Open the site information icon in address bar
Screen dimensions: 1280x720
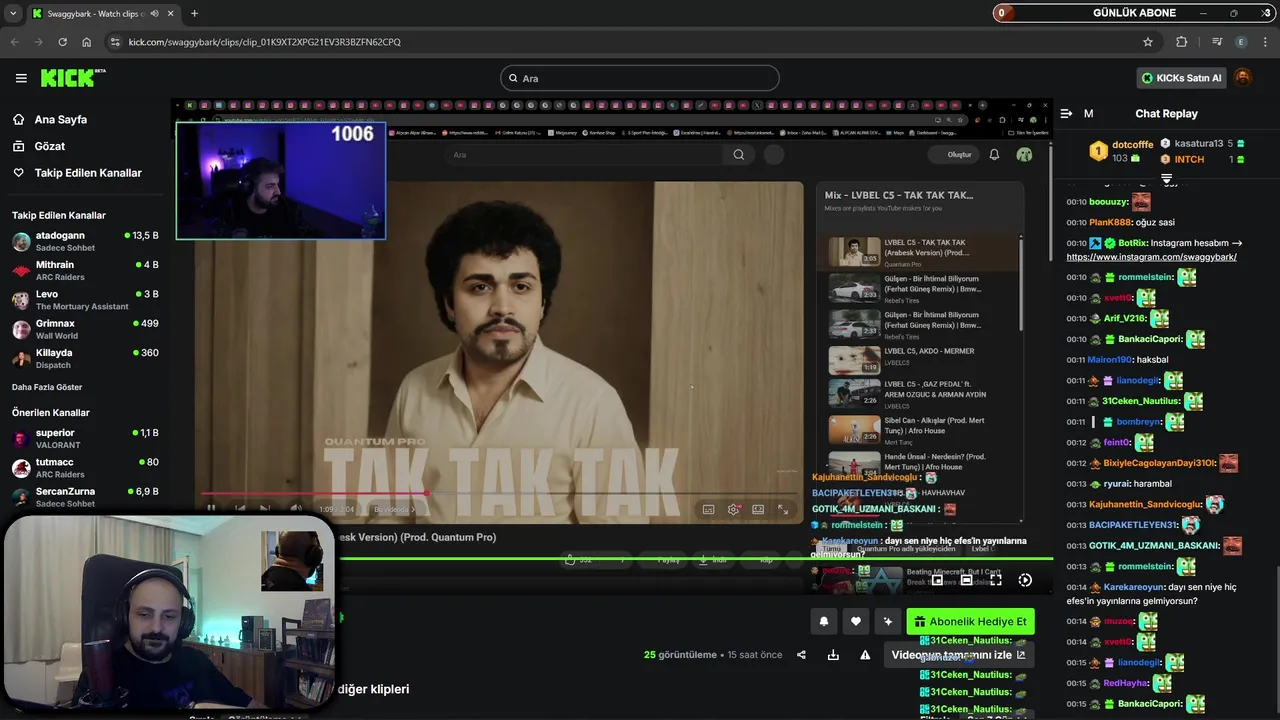115,42
